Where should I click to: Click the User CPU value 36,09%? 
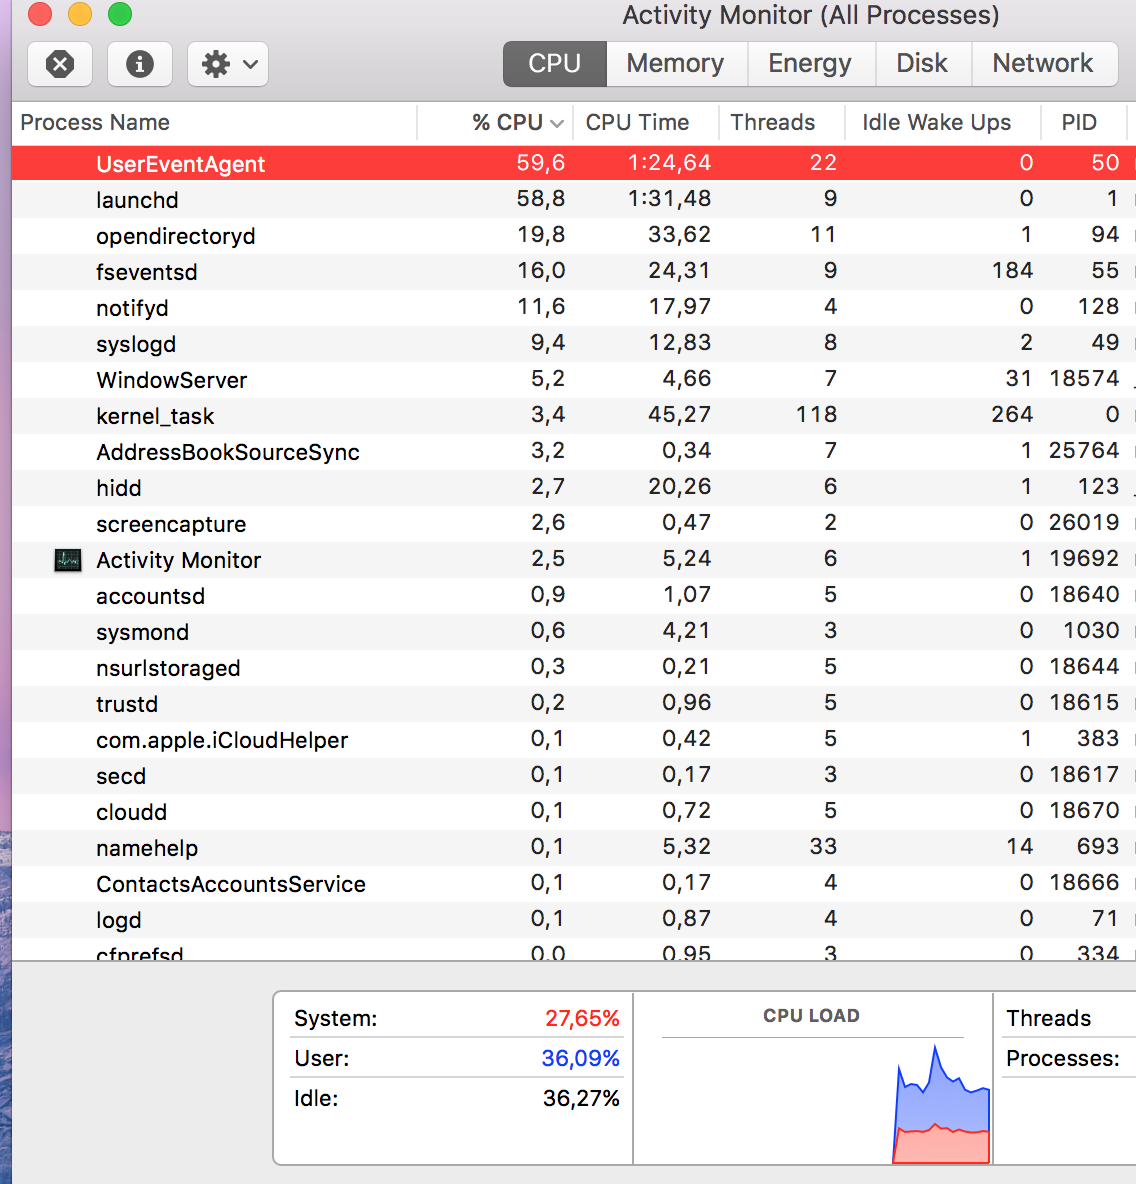581,1059
